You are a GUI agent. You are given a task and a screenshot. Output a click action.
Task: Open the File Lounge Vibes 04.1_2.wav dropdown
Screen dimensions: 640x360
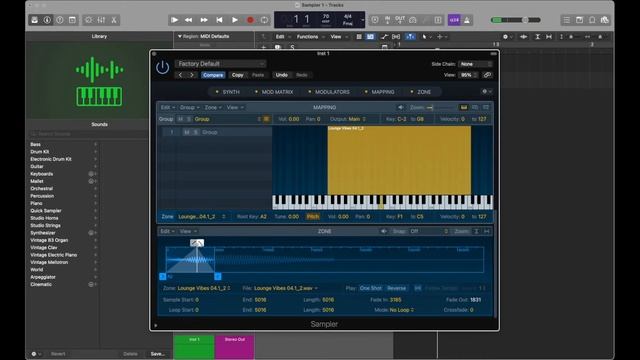tap(286, 288)
